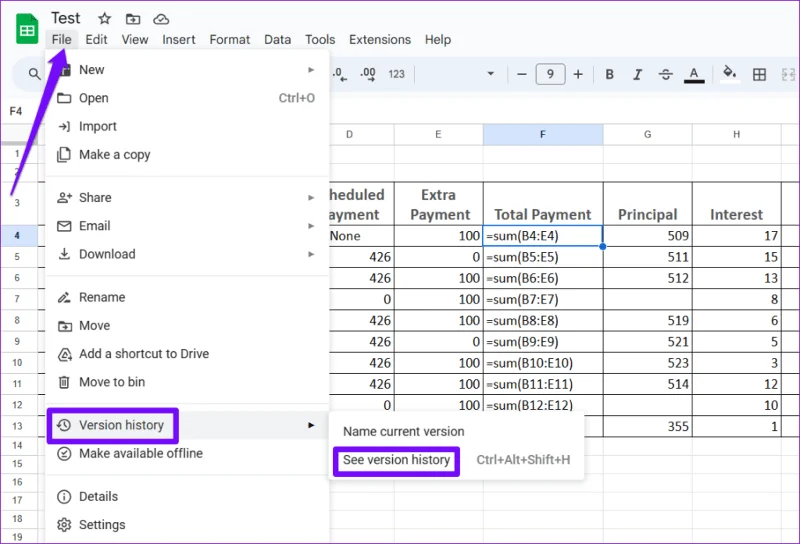This screenshot has height=544, width=800.
Task: Open the File menu
Action: pyautogui.click(x=61, y=39)
